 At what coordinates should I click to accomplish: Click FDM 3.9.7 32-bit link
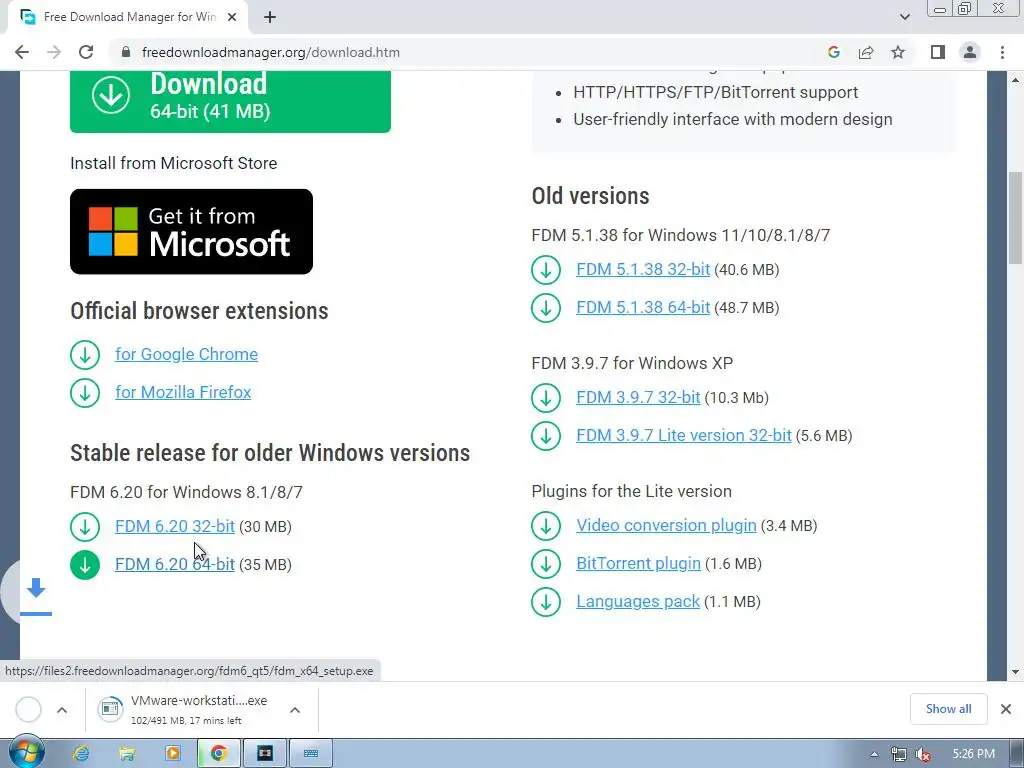click(x=638, y=397)
